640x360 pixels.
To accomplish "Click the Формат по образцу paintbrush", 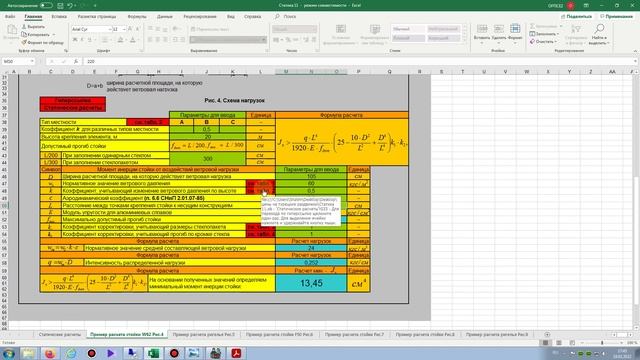I will 42,42.
